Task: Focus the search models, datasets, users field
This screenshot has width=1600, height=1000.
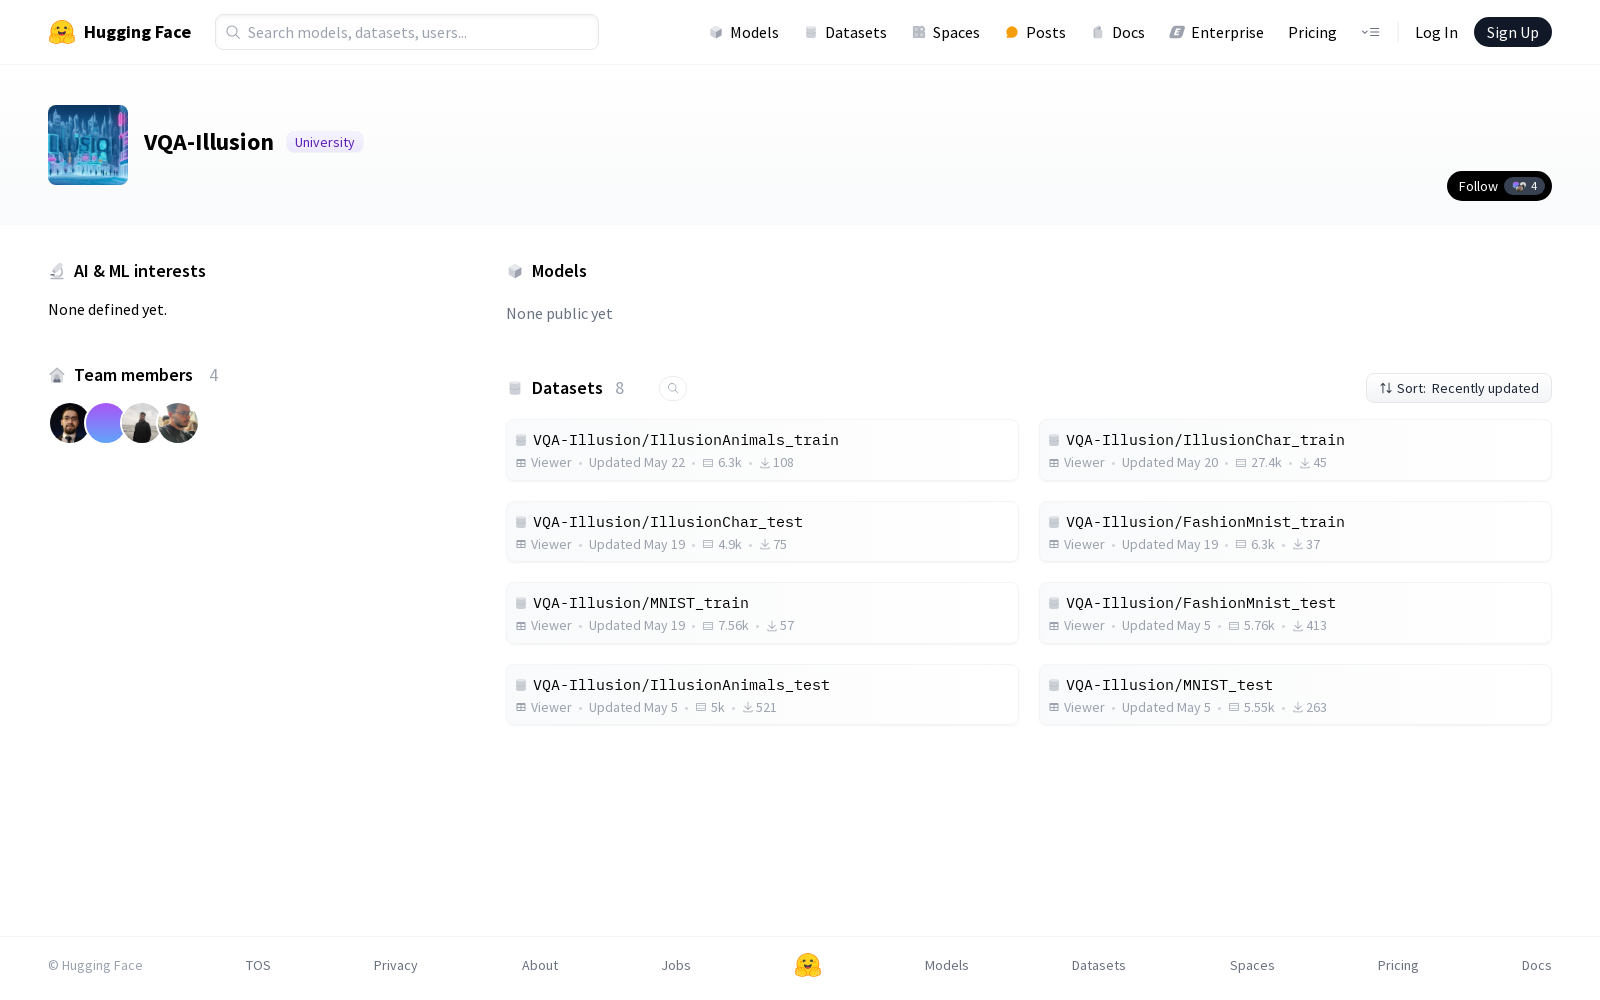Action: (407, 32)
